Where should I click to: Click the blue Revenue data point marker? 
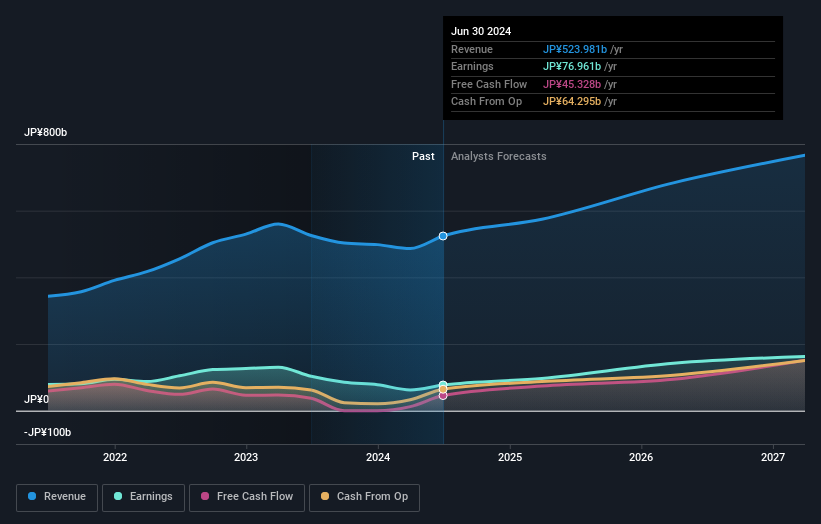tap(443, 236)
